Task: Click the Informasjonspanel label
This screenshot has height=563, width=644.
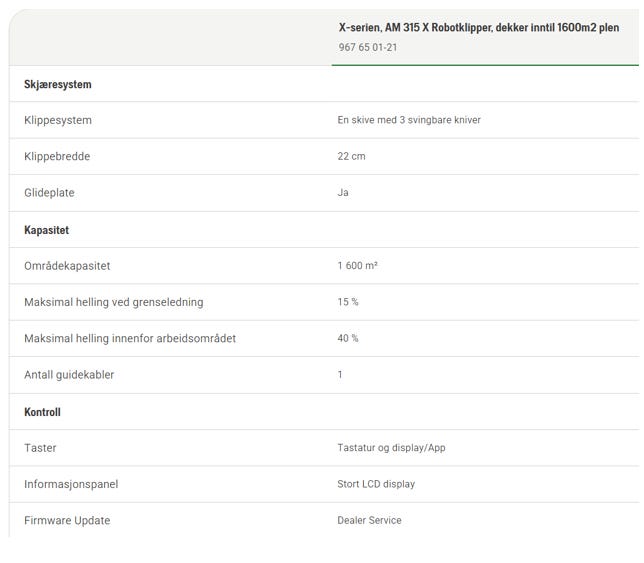Action: click(x=71, y=484)
